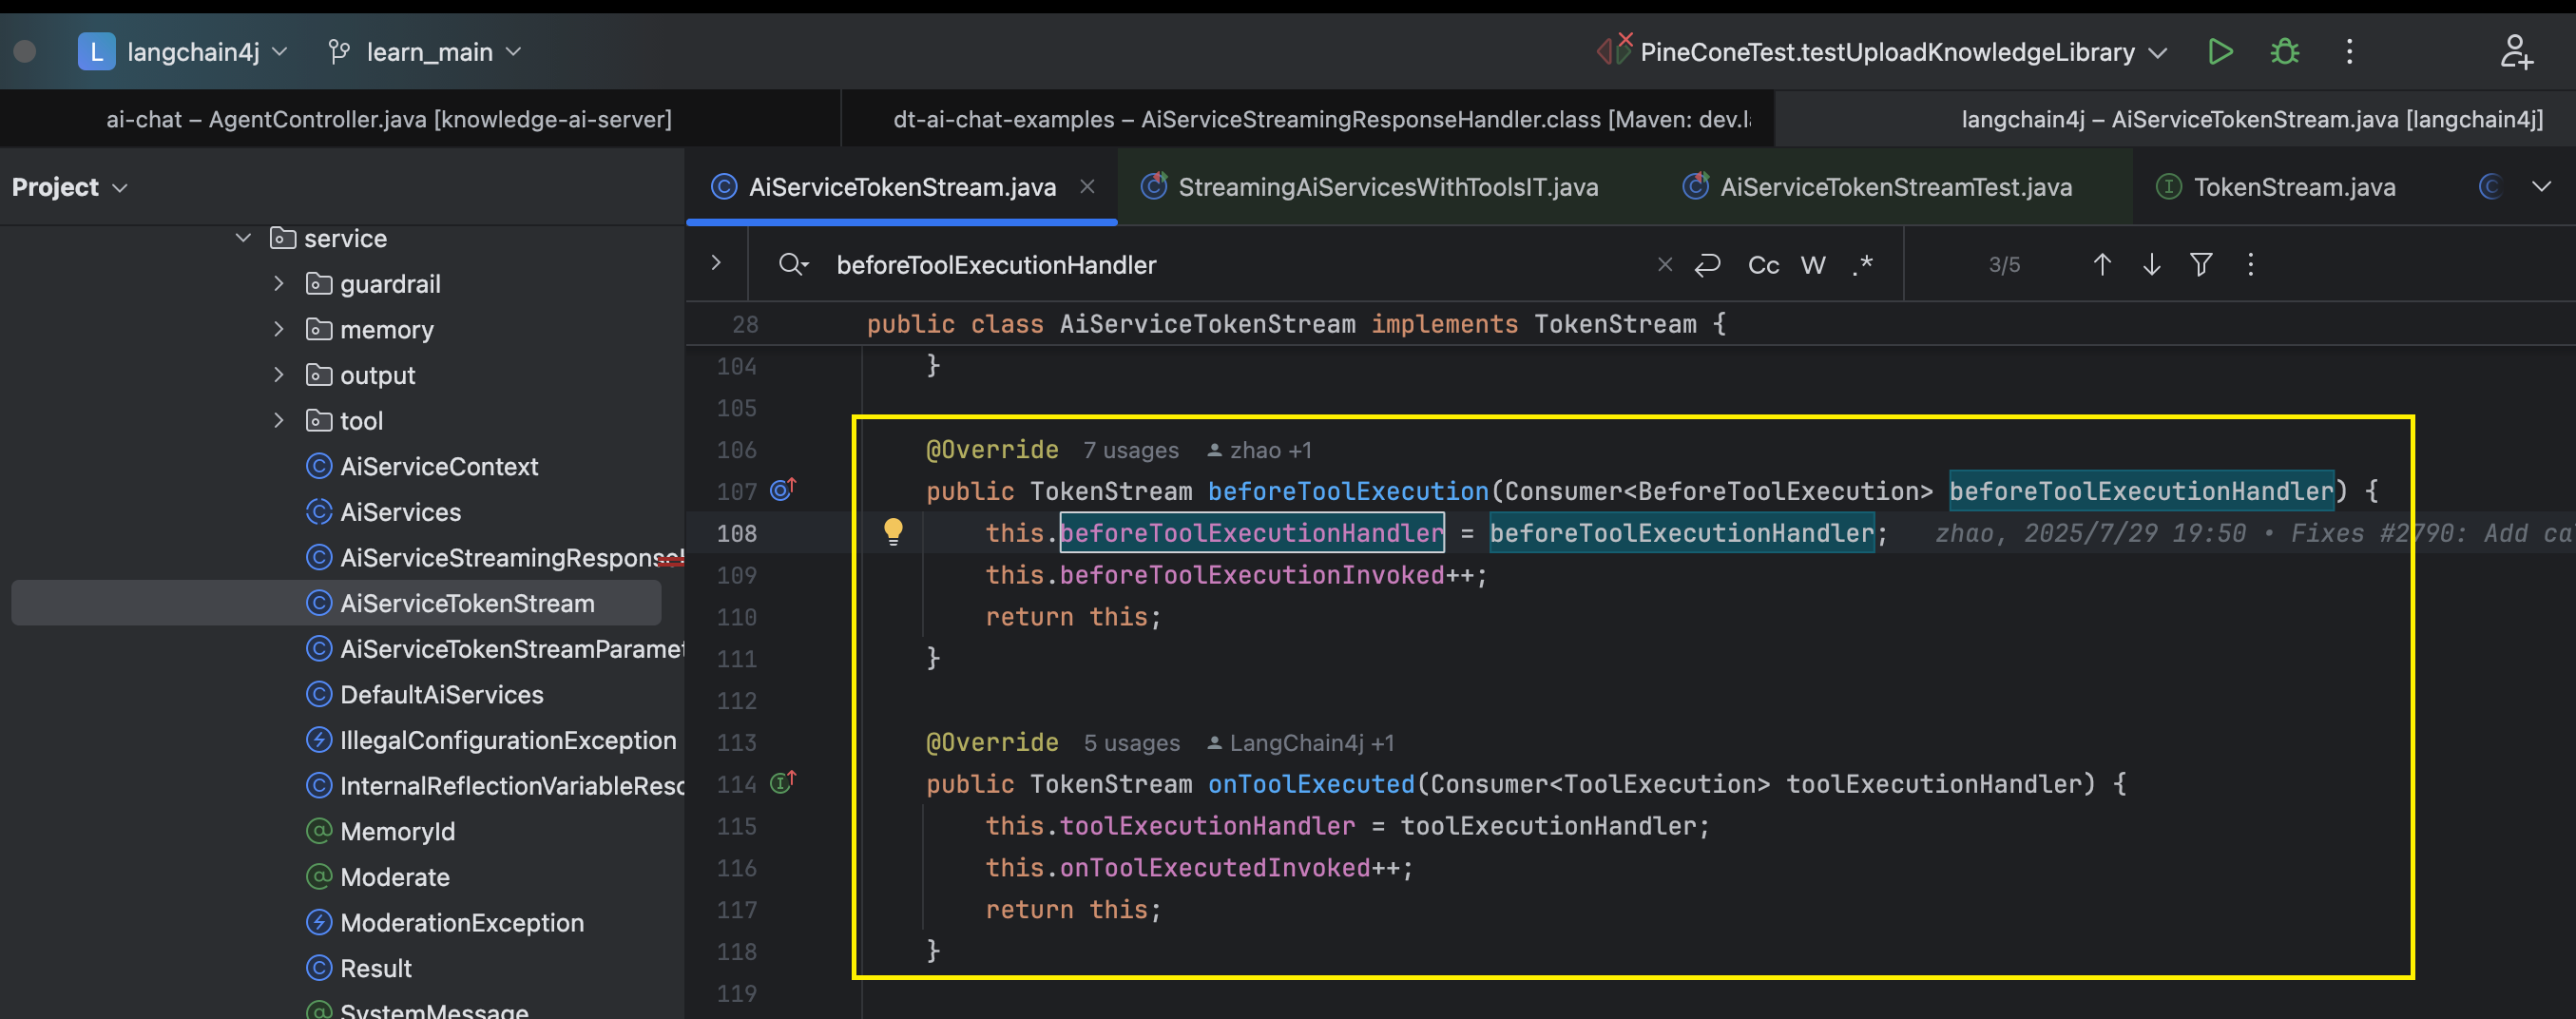The image size is (2576, 1019).
Task: Expand the output folder
Action: coord(279,375)
